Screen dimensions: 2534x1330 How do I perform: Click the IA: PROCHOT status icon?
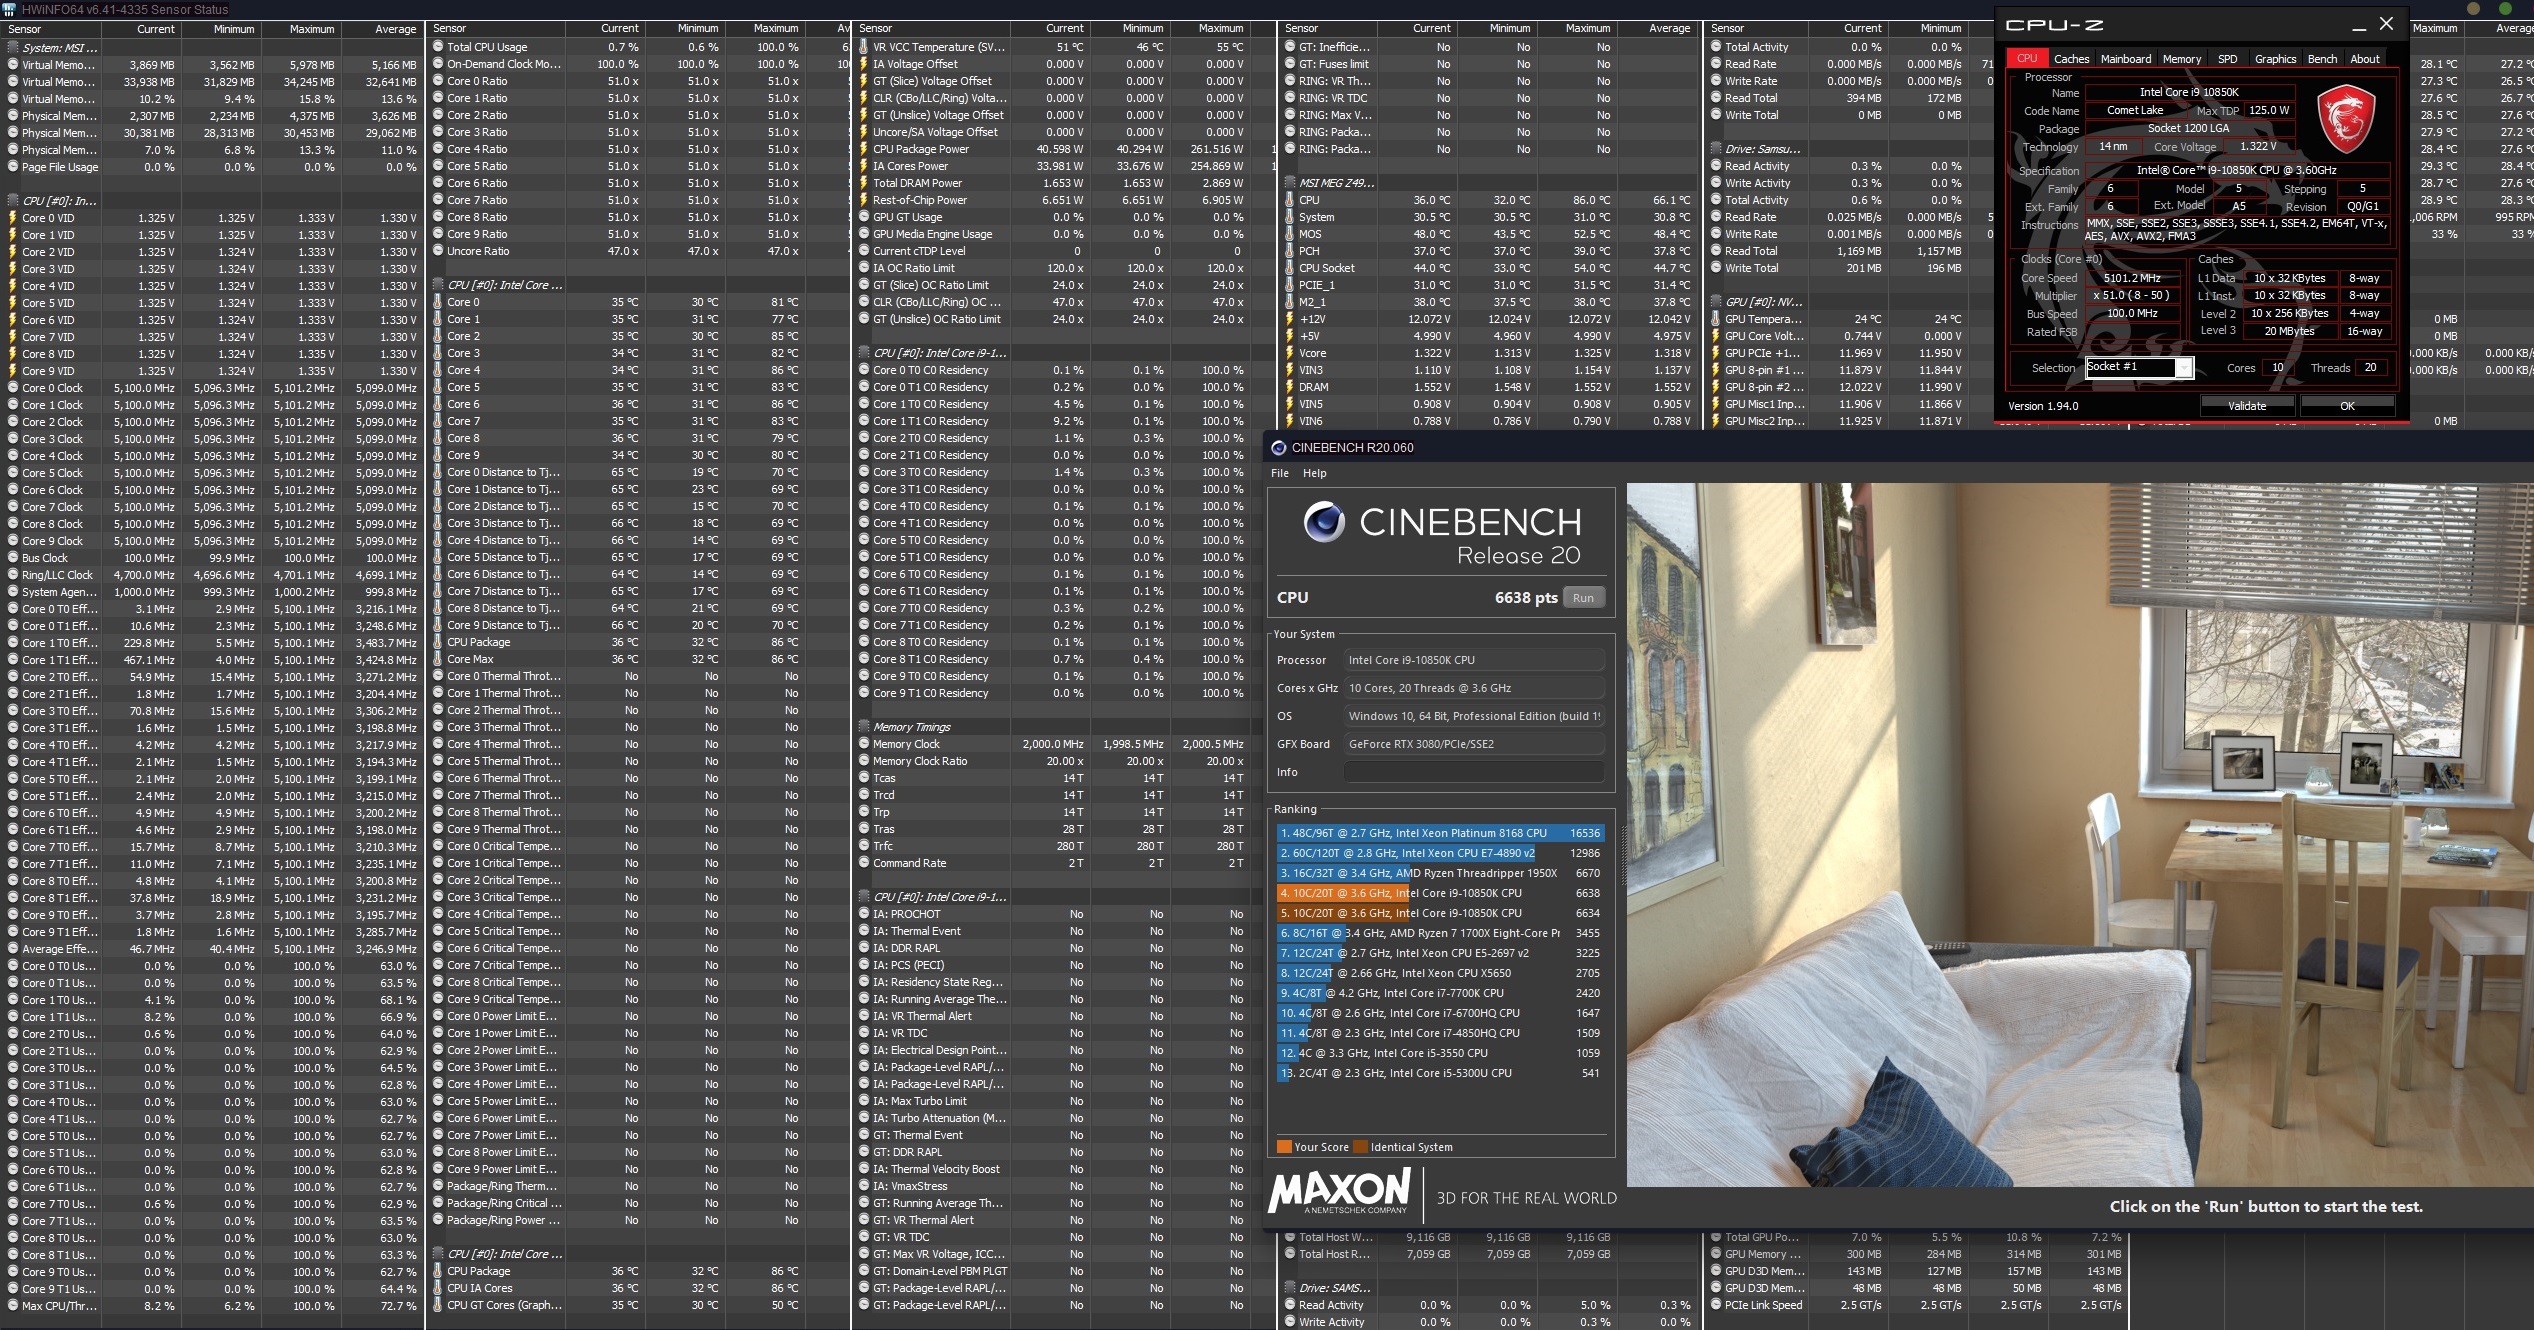point(864,914)
